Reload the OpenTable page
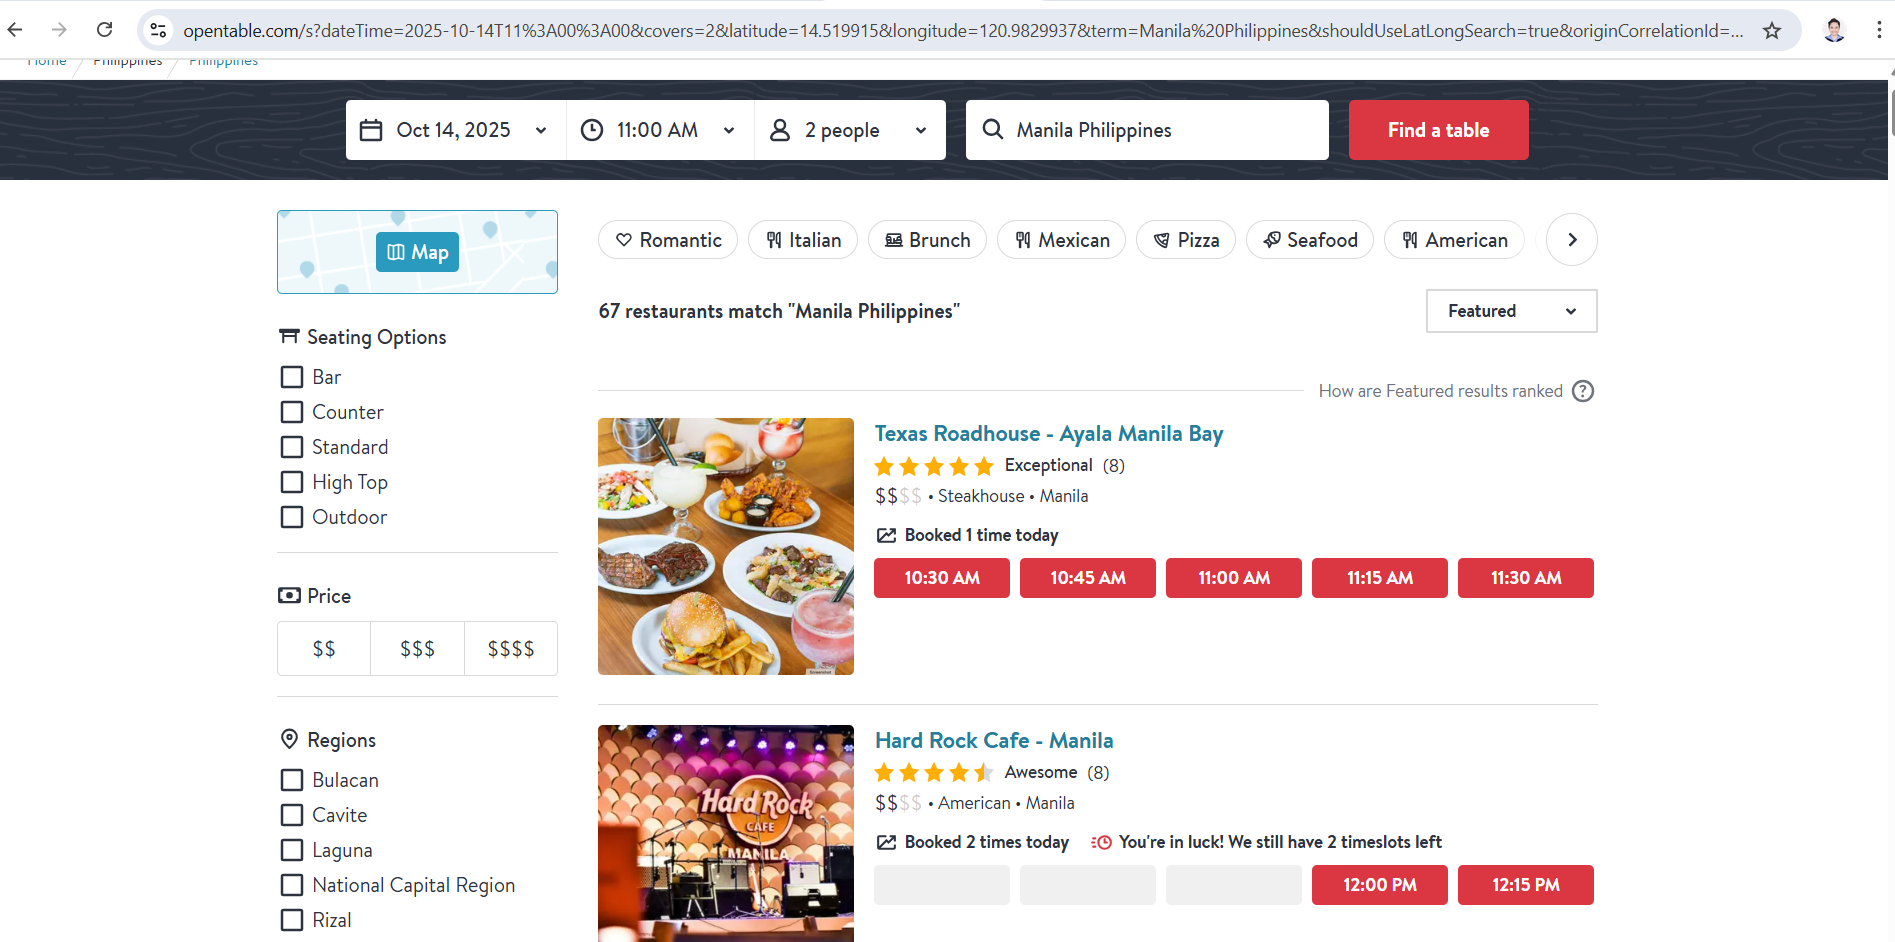 click(104, 30)
